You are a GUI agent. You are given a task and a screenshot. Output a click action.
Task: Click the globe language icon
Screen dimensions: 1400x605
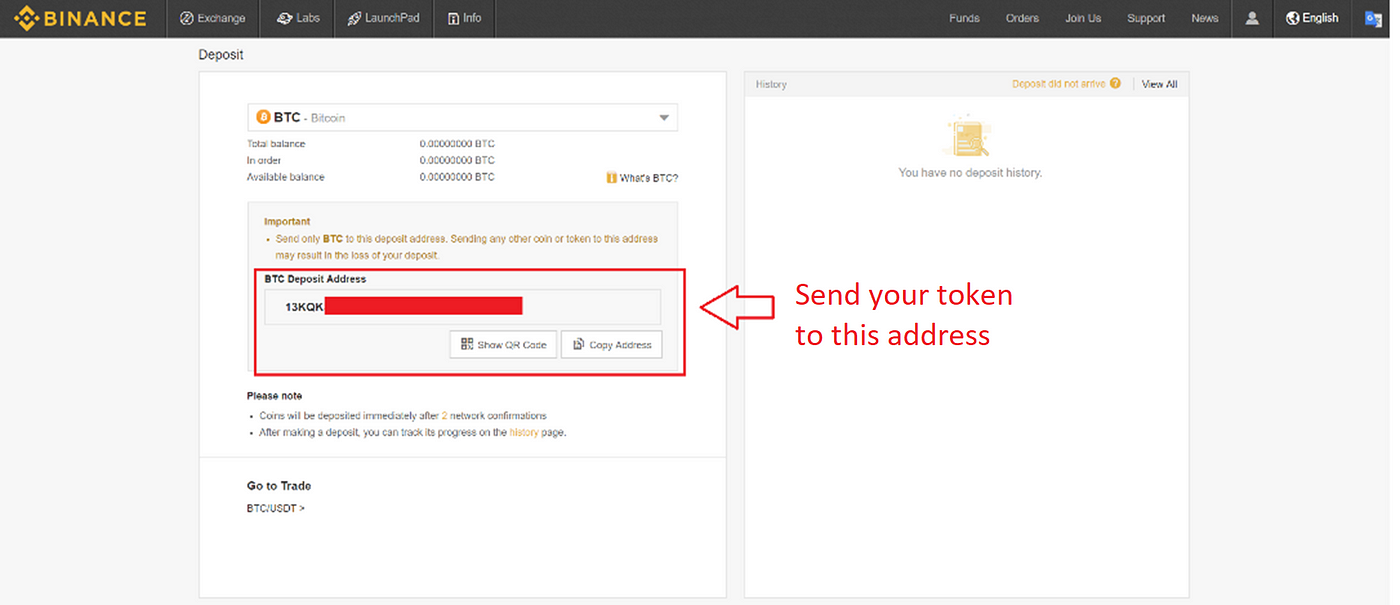click(1292, 18)
